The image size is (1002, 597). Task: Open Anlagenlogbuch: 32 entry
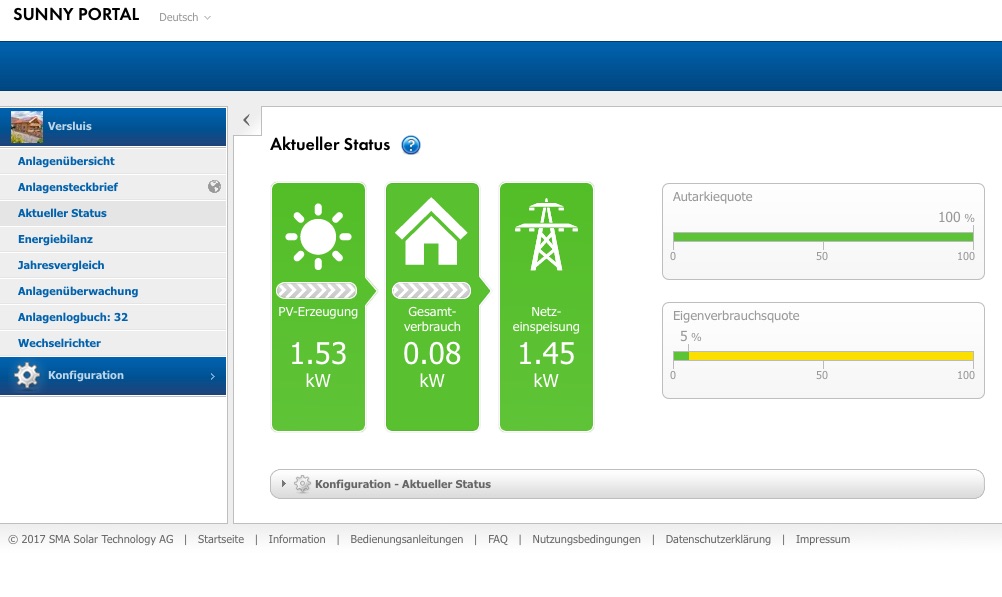[72, 317]
